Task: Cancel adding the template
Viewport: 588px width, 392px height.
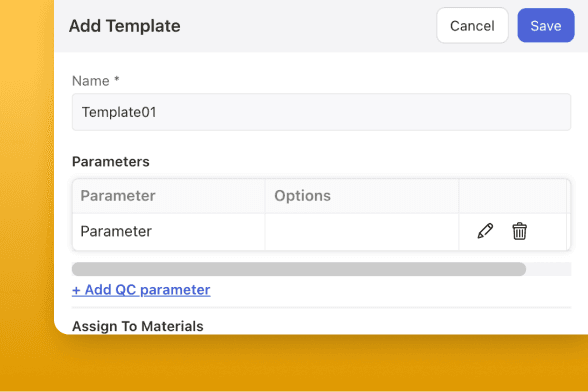Action: pos(472,26)
